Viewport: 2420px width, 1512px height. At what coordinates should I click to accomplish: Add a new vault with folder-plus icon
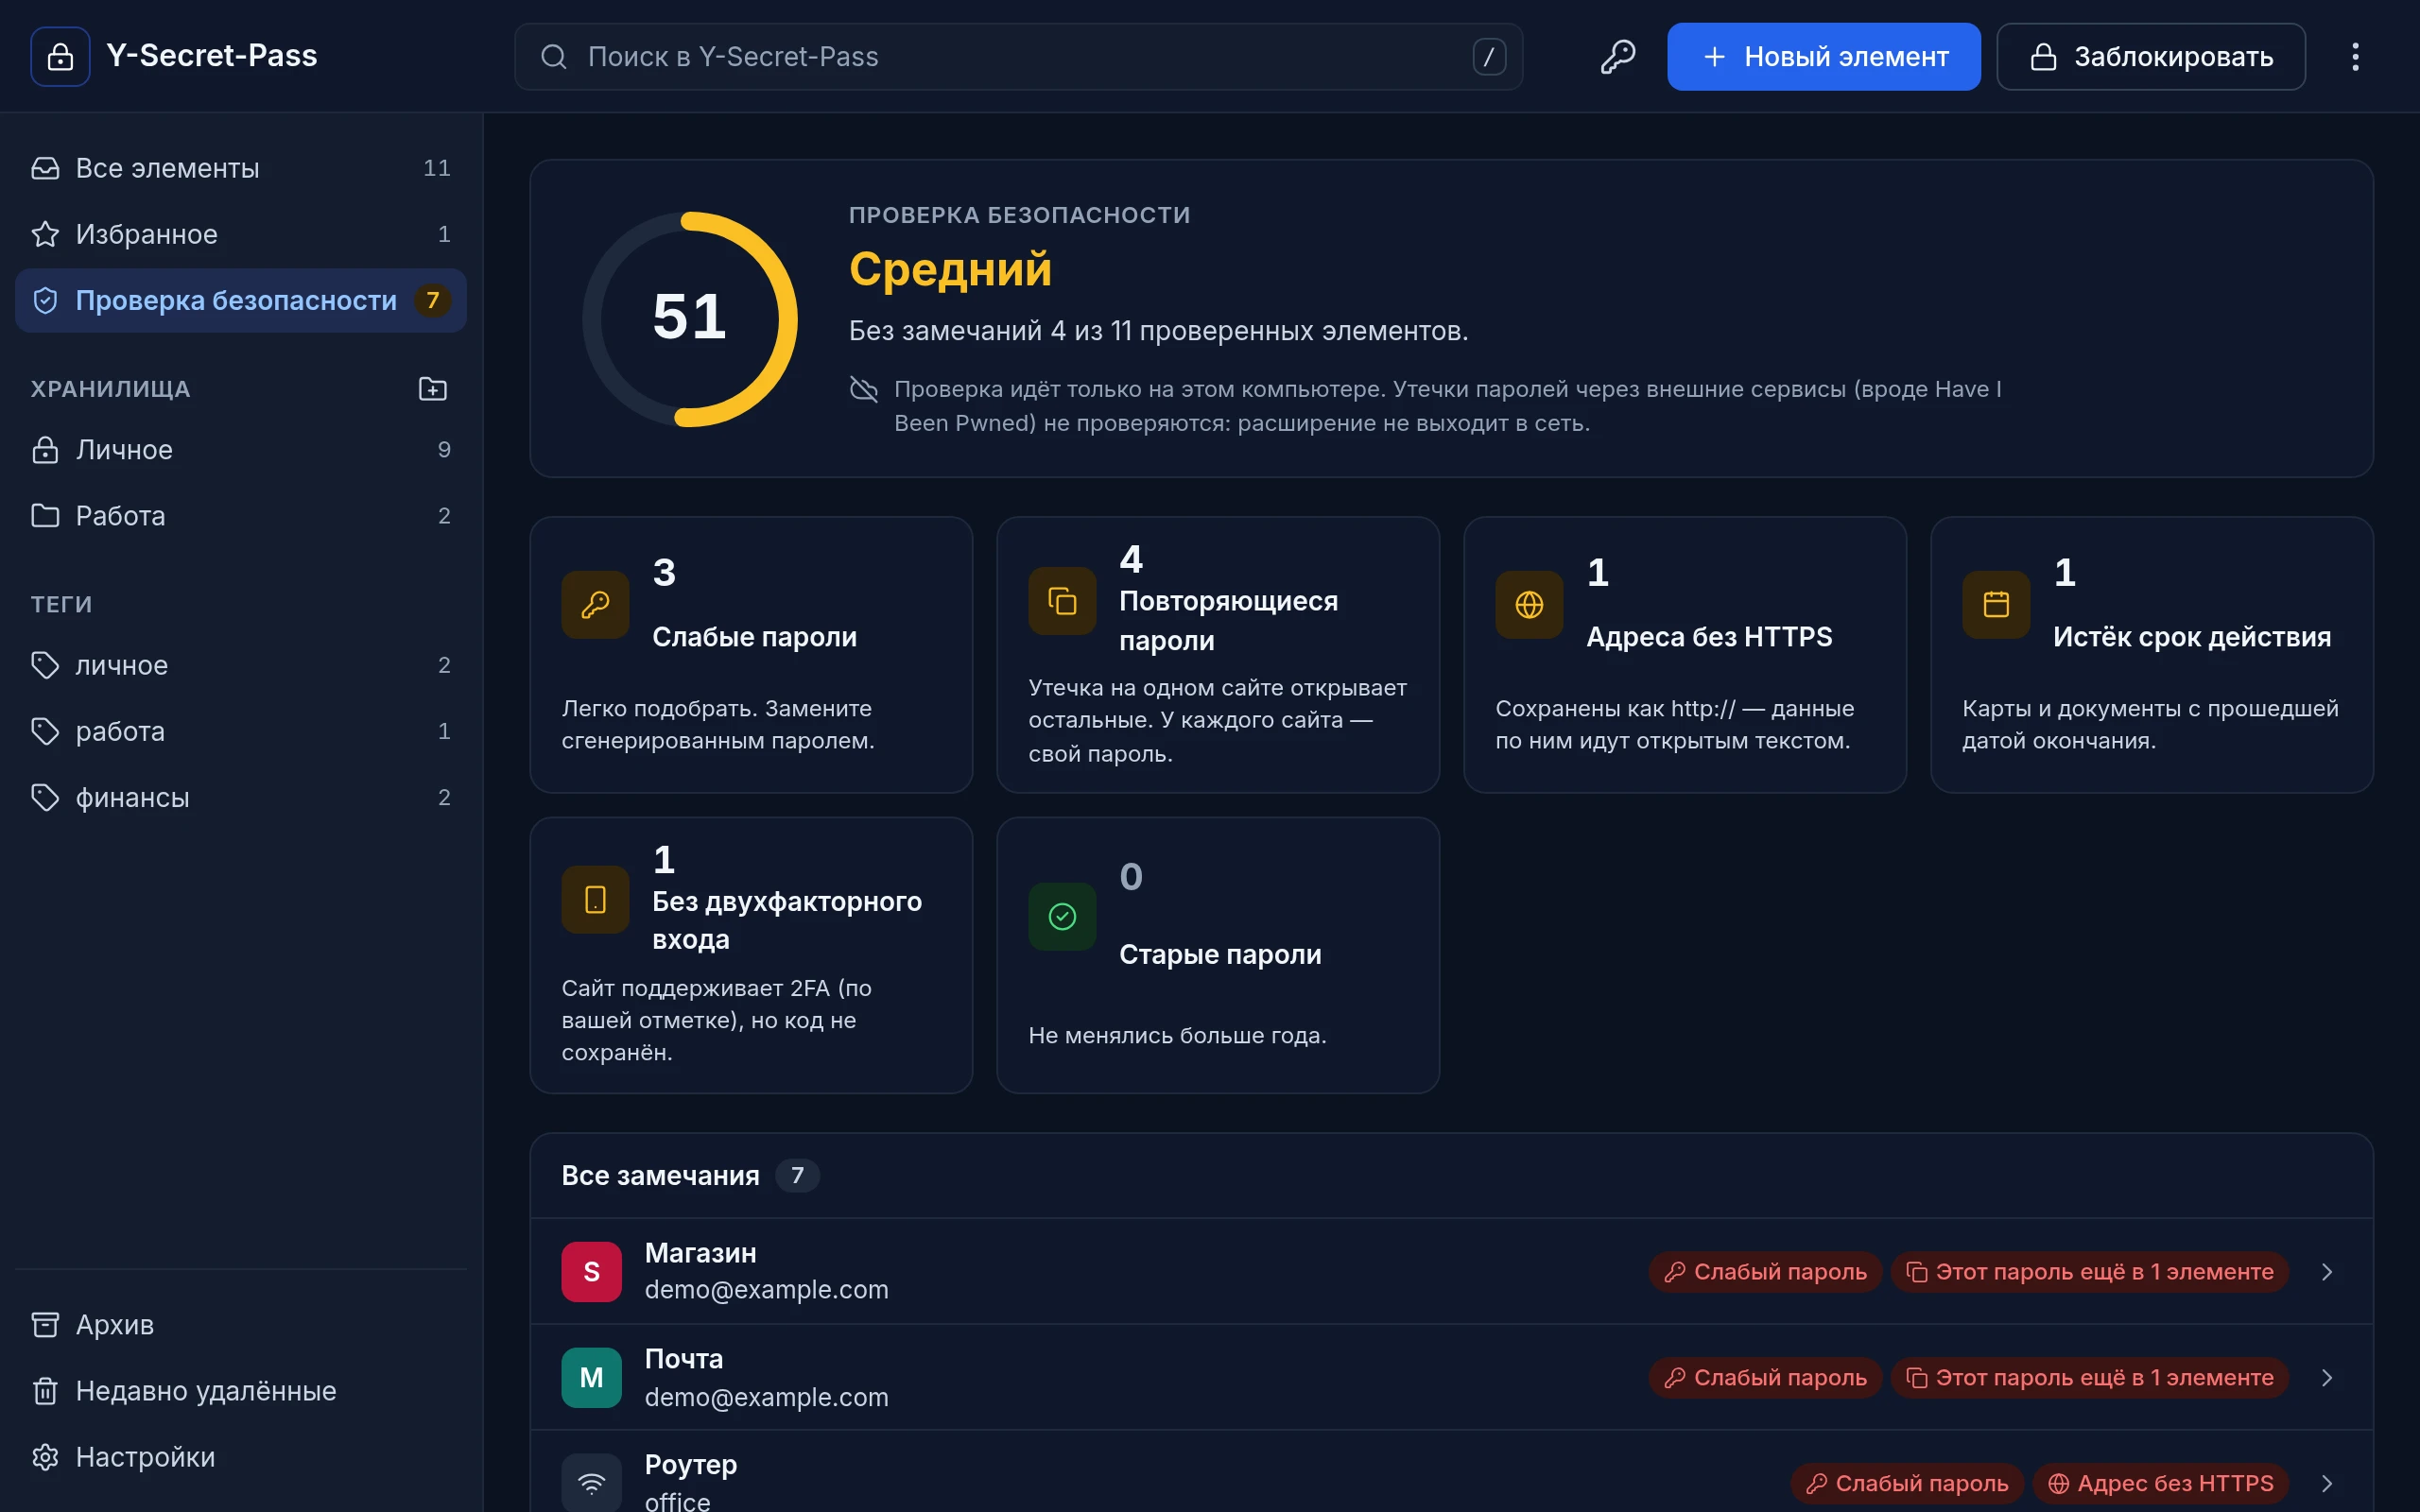pyautogui.click(x=432, y=389)
